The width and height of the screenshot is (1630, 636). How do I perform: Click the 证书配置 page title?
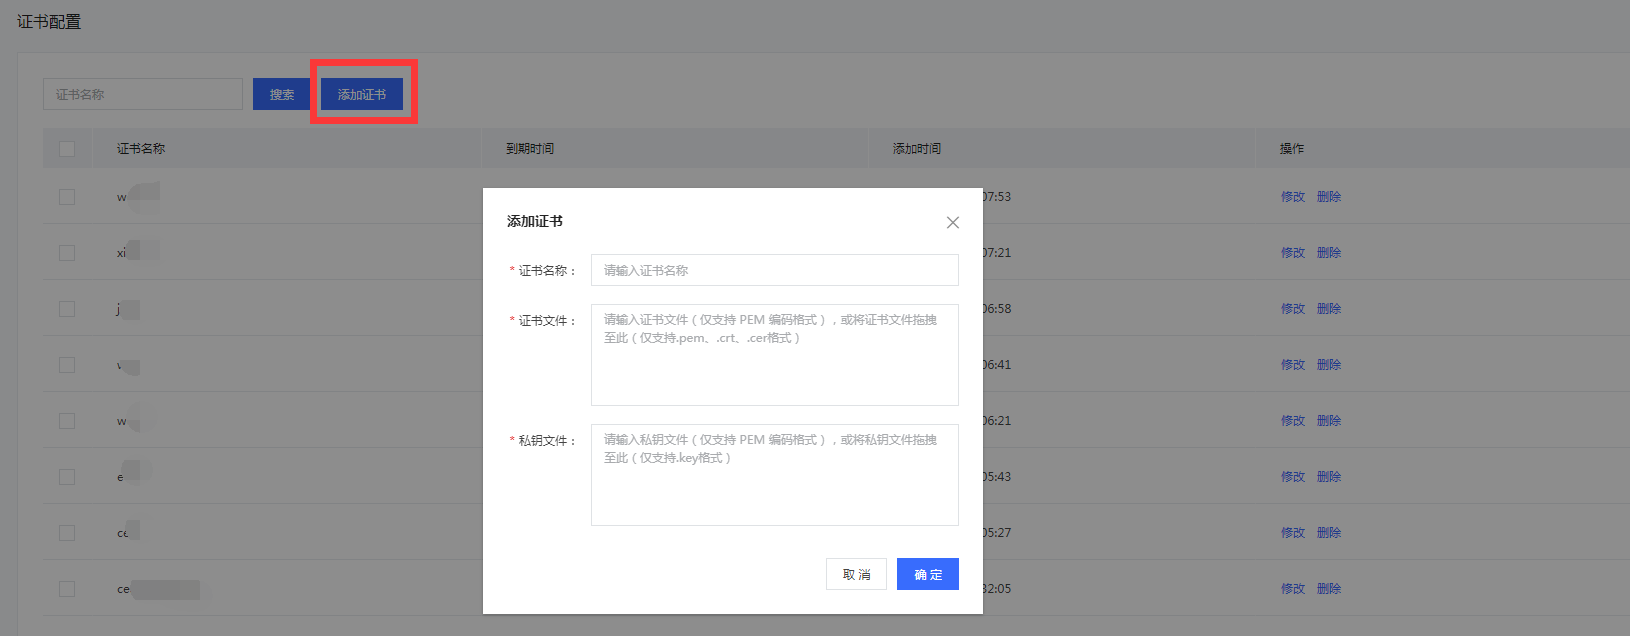(x=49, y=22)
